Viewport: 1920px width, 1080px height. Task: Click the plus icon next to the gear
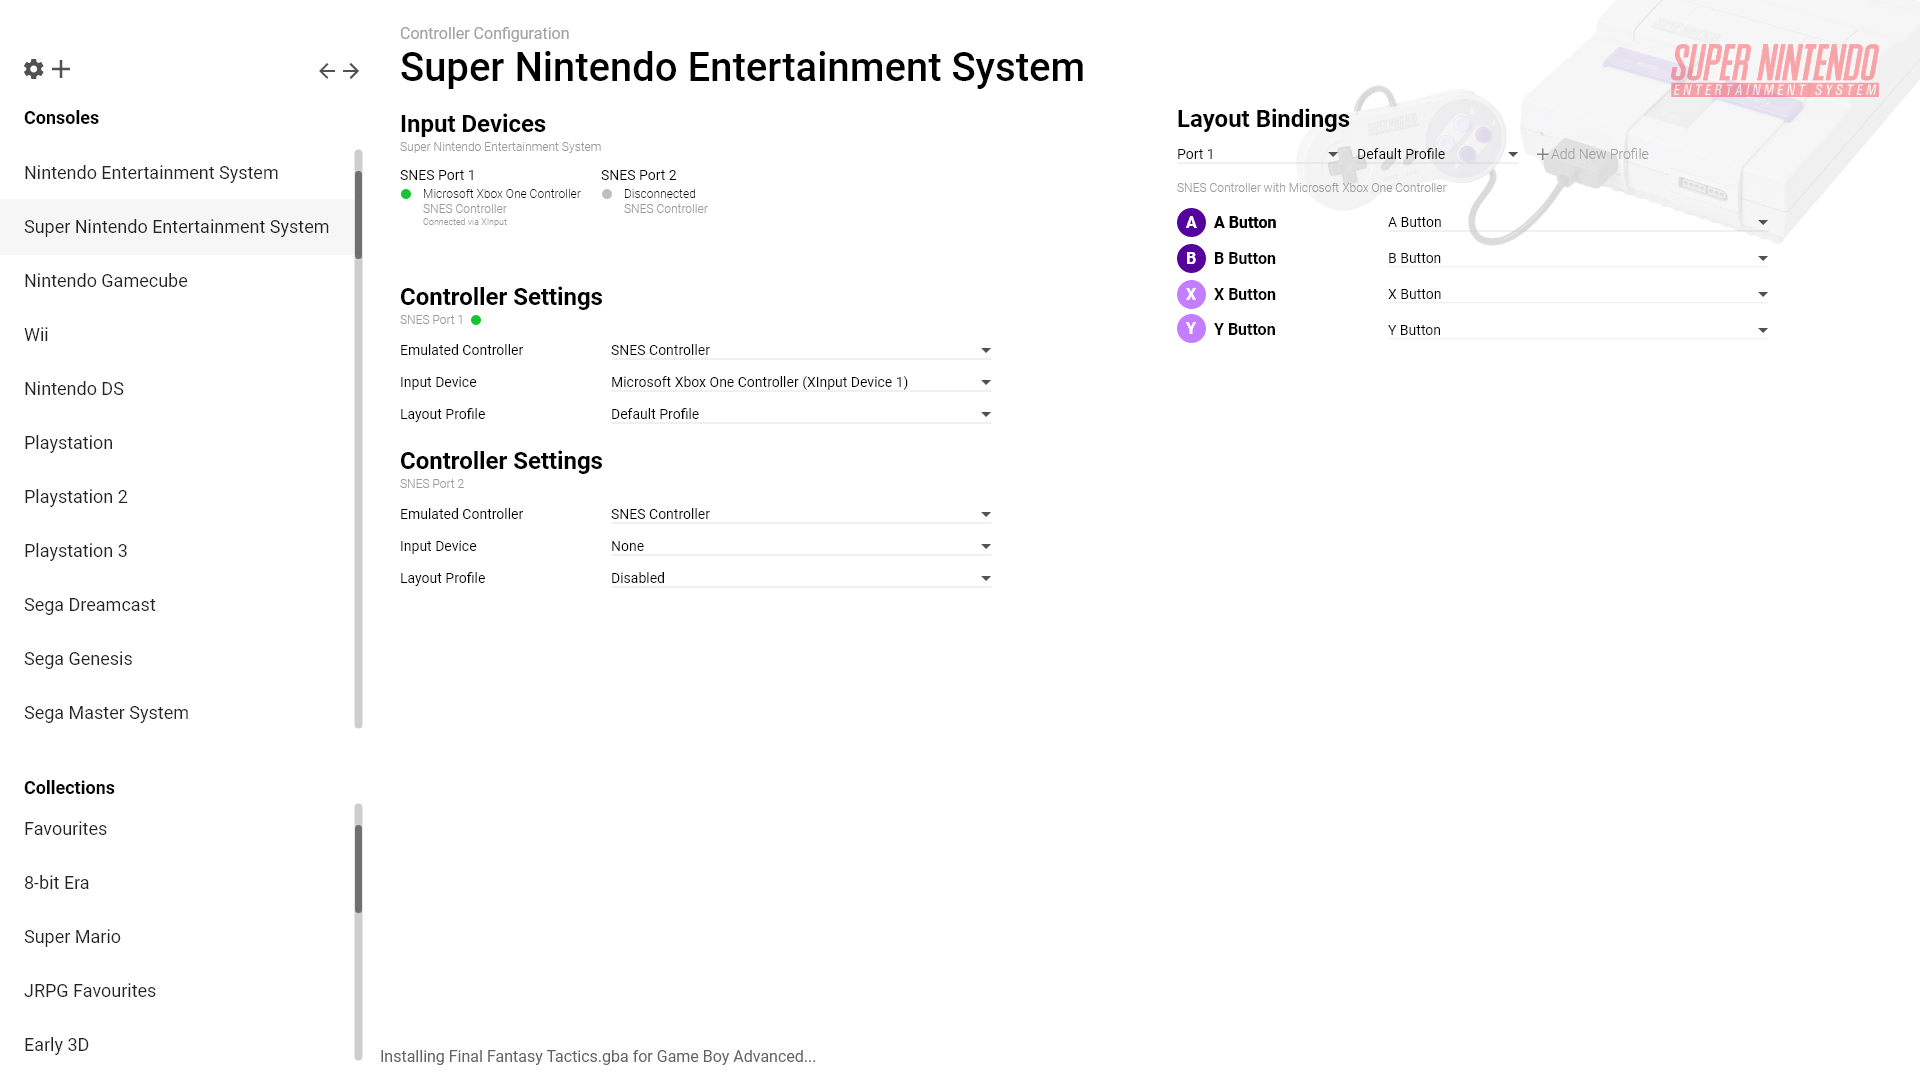61,69
